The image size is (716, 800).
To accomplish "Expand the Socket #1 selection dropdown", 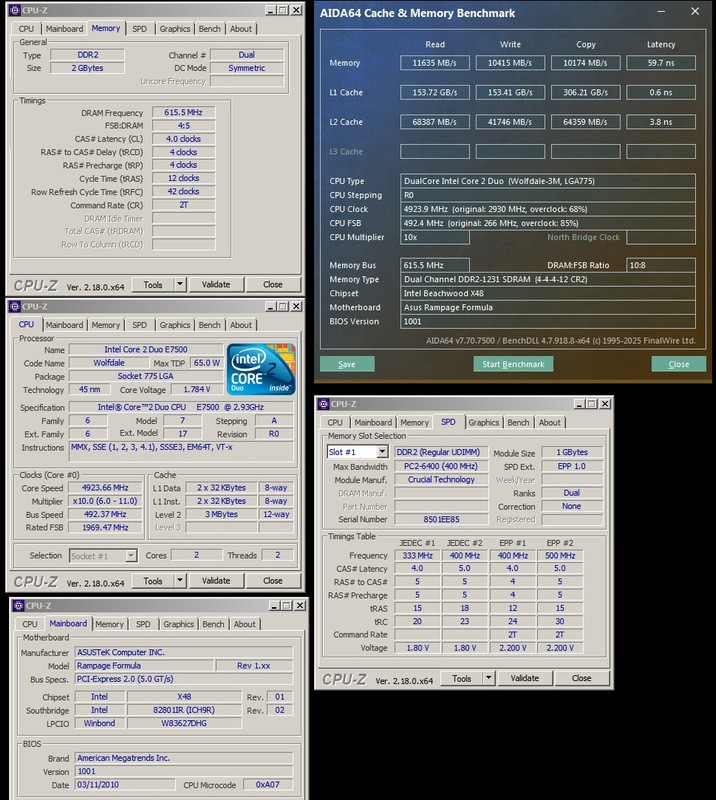I will pos(131,555).
